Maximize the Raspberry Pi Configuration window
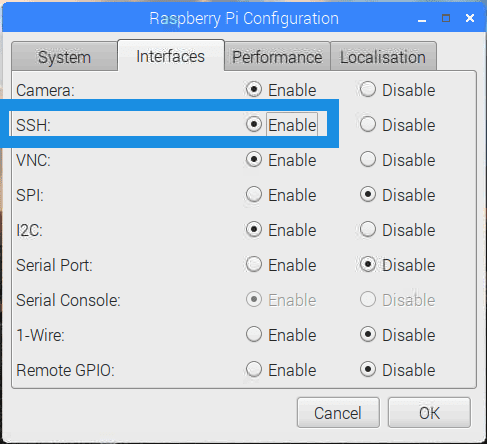 pyautogui.click(x=446, y=18)
